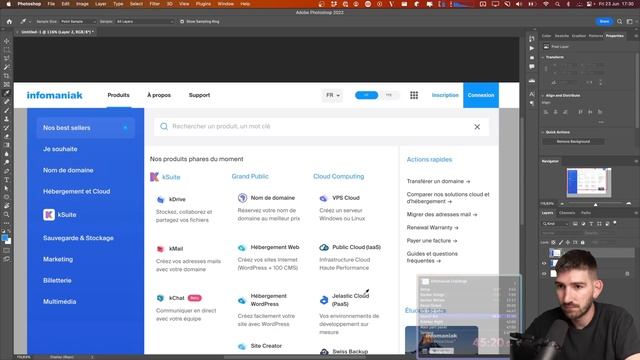Open the Sample Size dropdown
The height and width of the screenshot is (360, 640).
(x=78, y=21)
